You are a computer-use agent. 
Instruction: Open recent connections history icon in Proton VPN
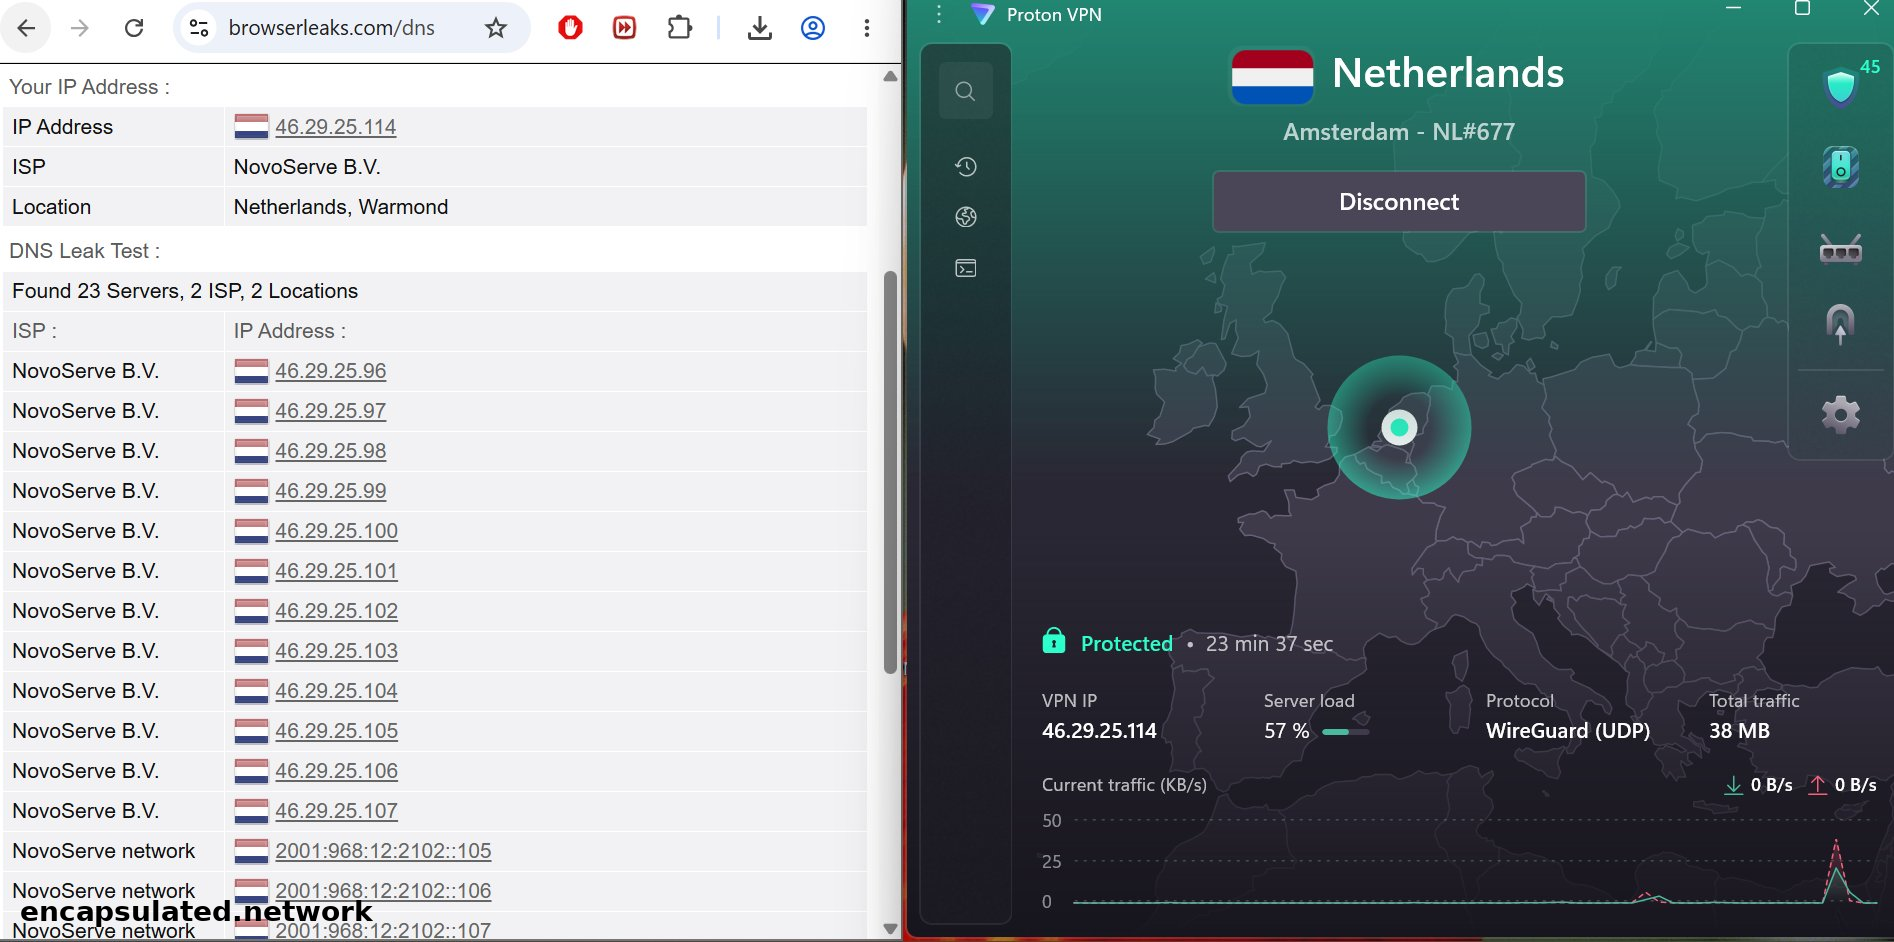(x=966, y=167)
